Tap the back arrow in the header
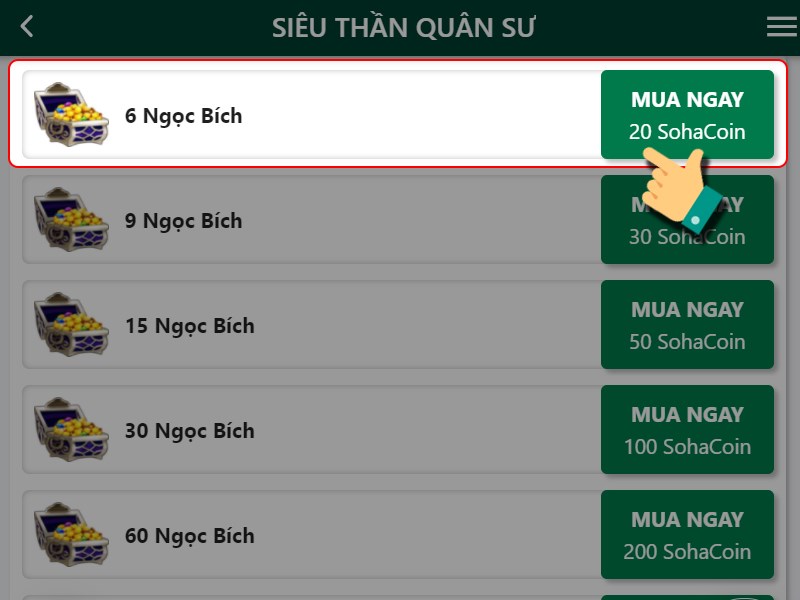Viewport: 800px width, 600px height. click(27, 26)
